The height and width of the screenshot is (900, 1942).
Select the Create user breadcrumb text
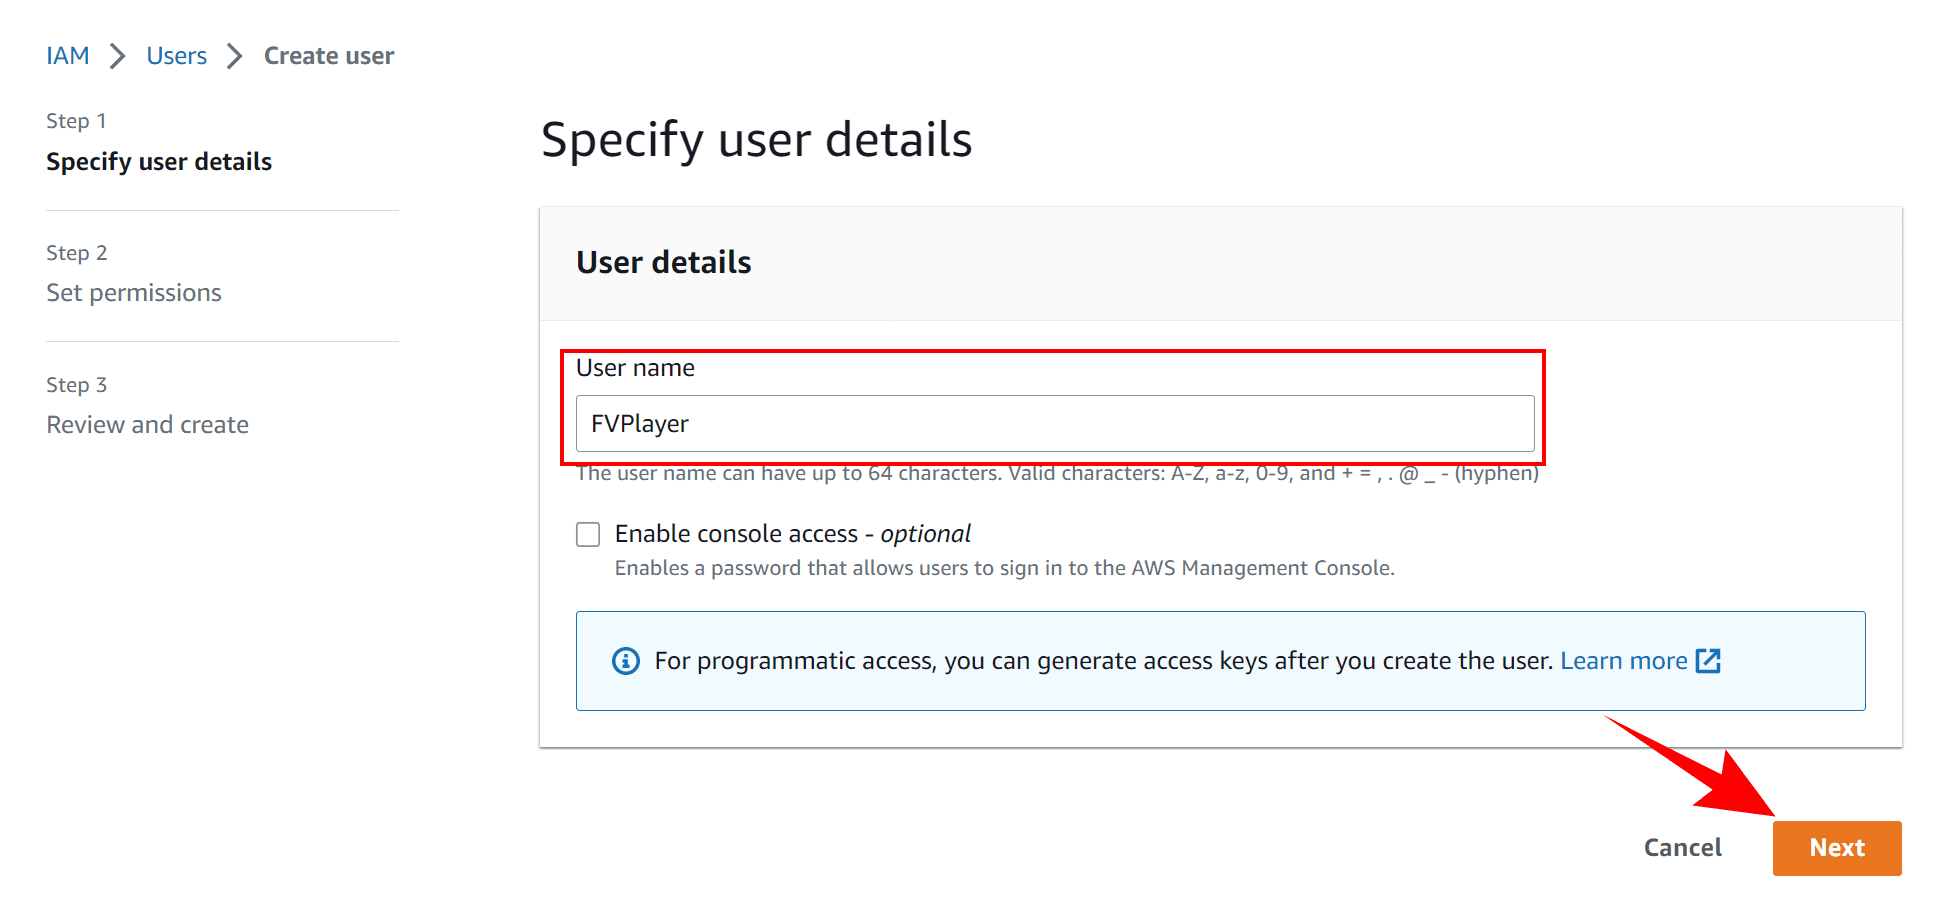click(x=329, y=56)
